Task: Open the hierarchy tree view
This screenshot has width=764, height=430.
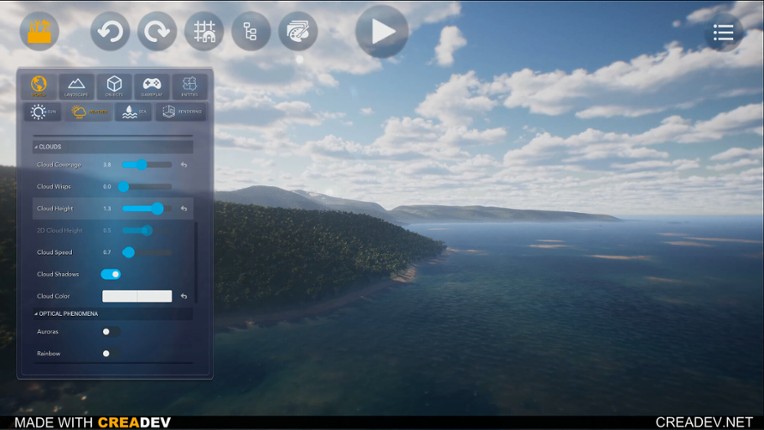Action: tap(251, 32)
